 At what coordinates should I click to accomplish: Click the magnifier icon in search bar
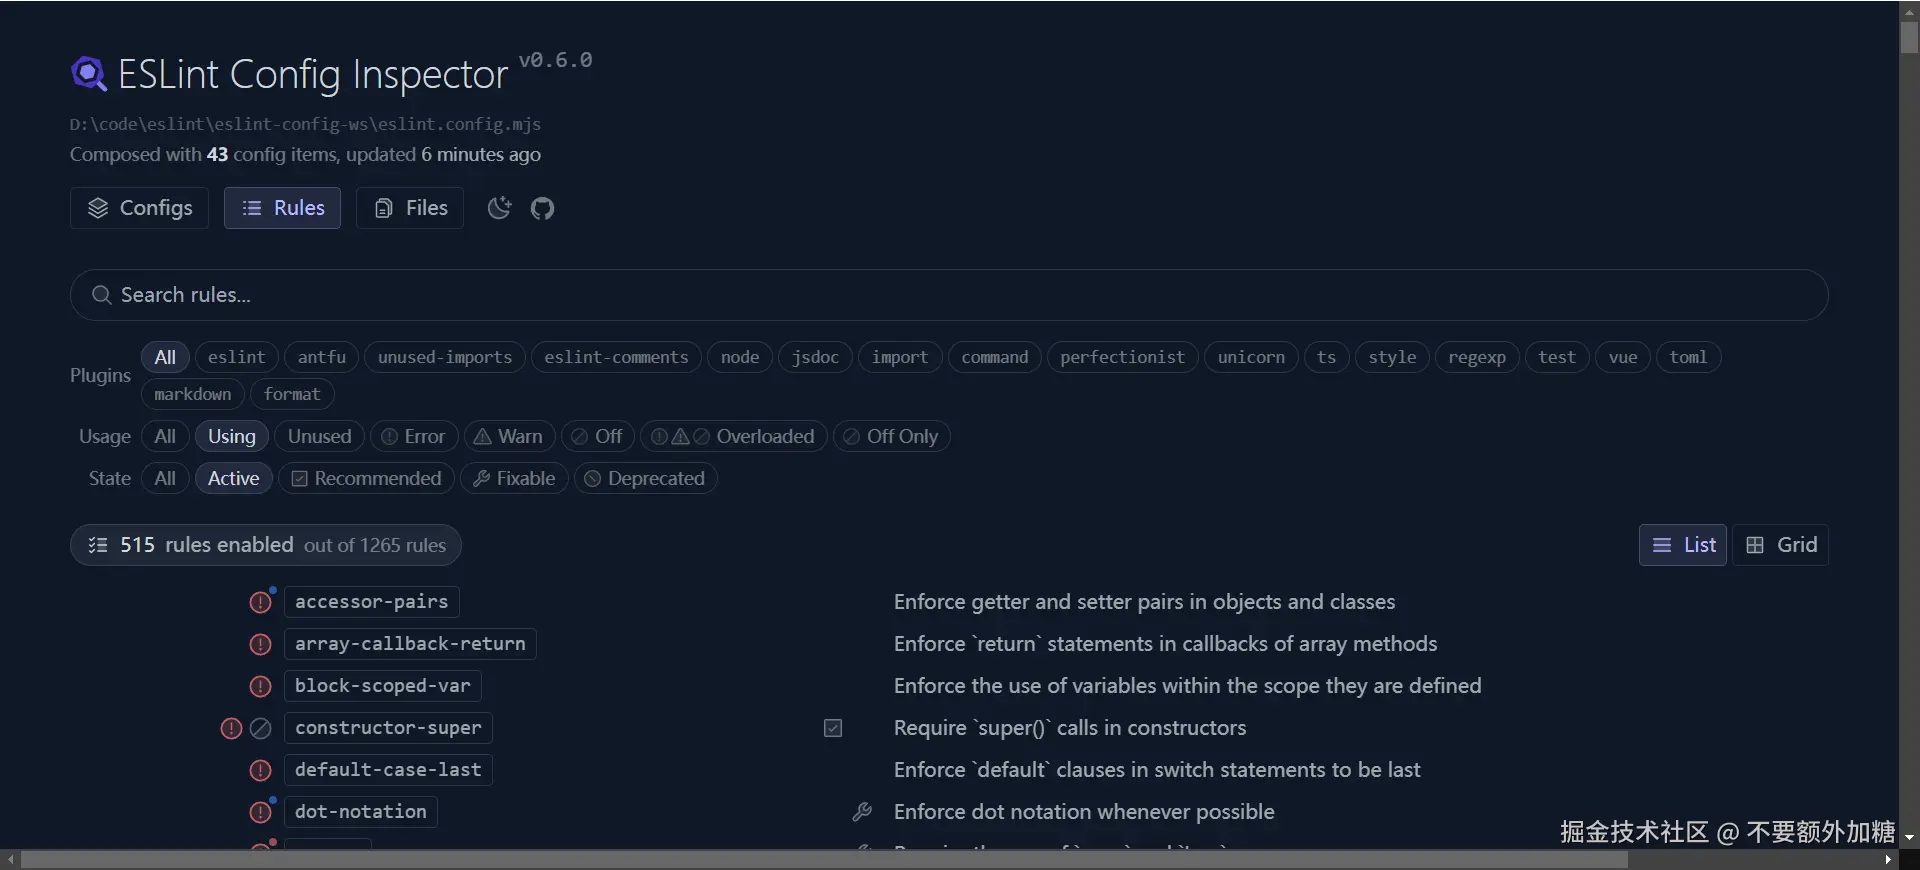tap(101, 295)
